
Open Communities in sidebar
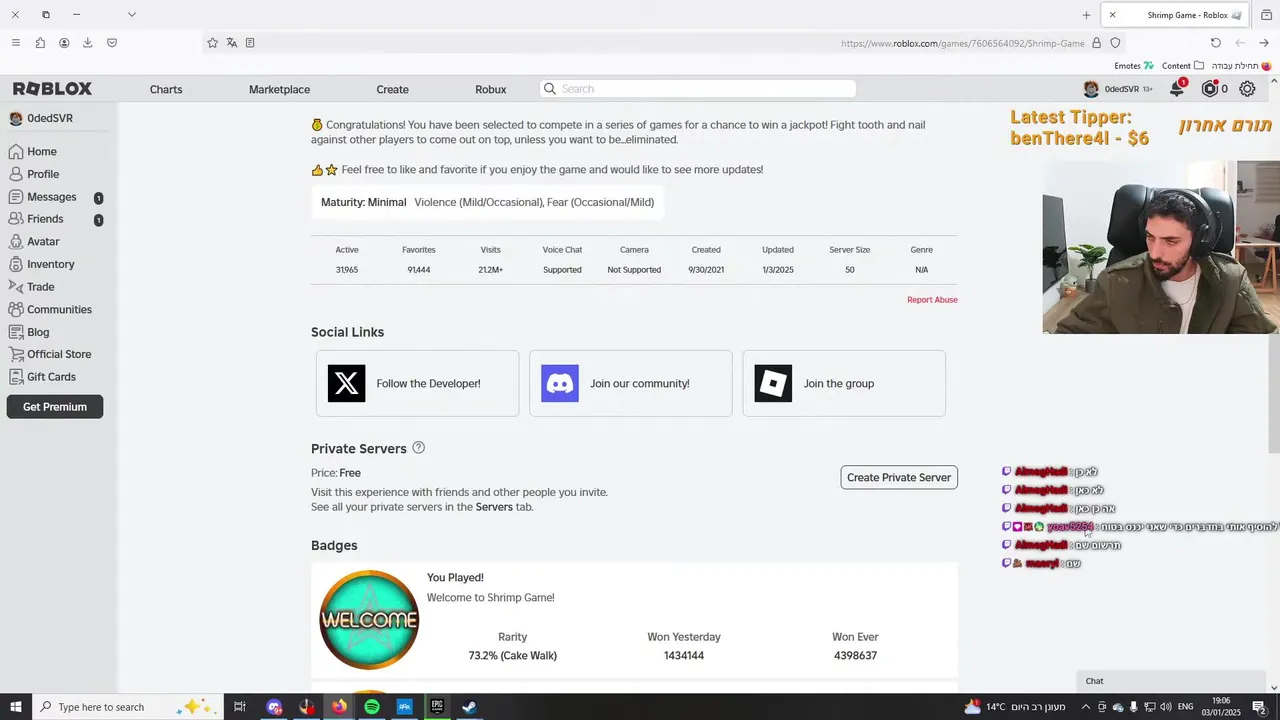click(x=59, y=310)
